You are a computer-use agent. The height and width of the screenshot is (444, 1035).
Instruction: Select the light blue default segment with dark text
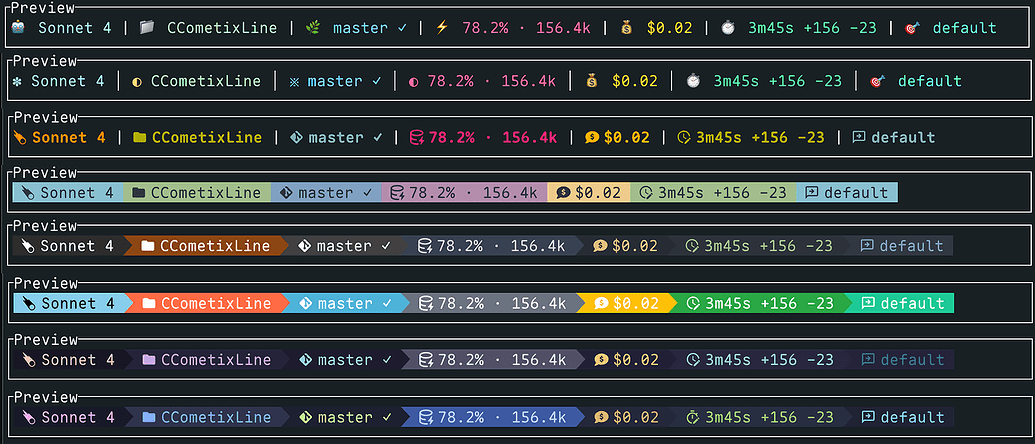click(x=847, y=193)
